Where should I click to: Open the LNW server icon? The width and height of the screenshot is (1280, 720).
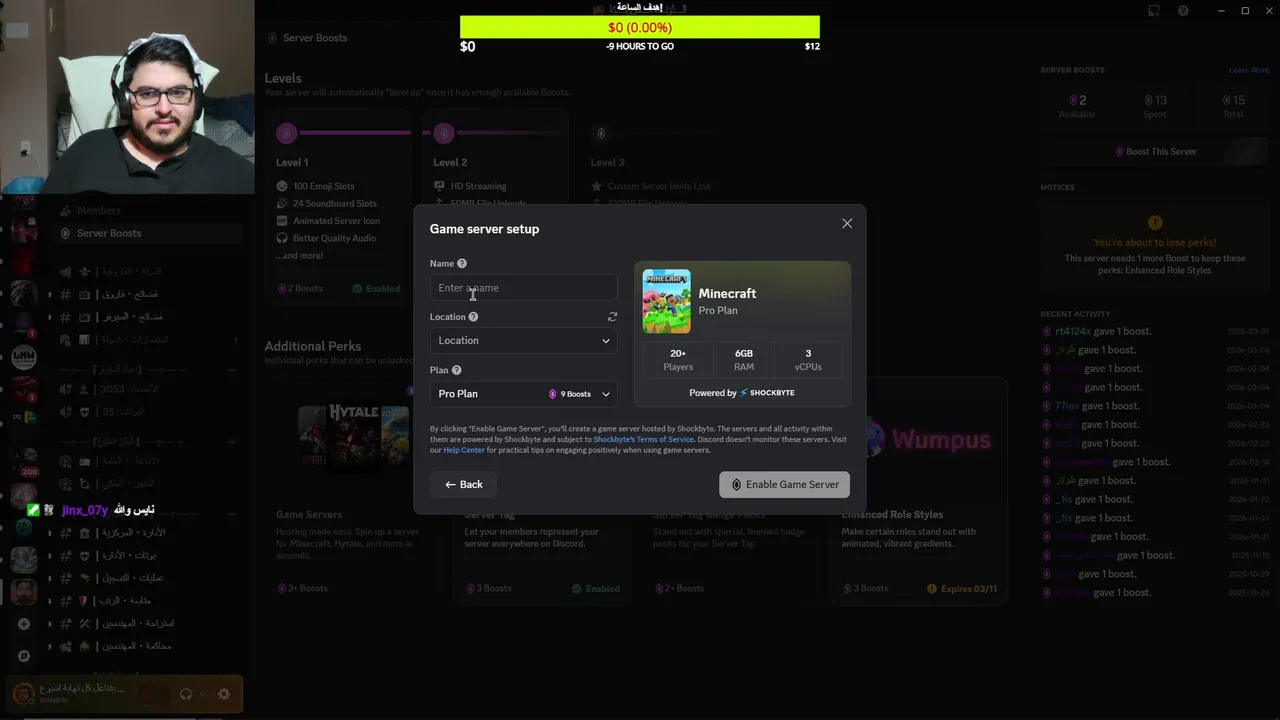coord(24,356)
